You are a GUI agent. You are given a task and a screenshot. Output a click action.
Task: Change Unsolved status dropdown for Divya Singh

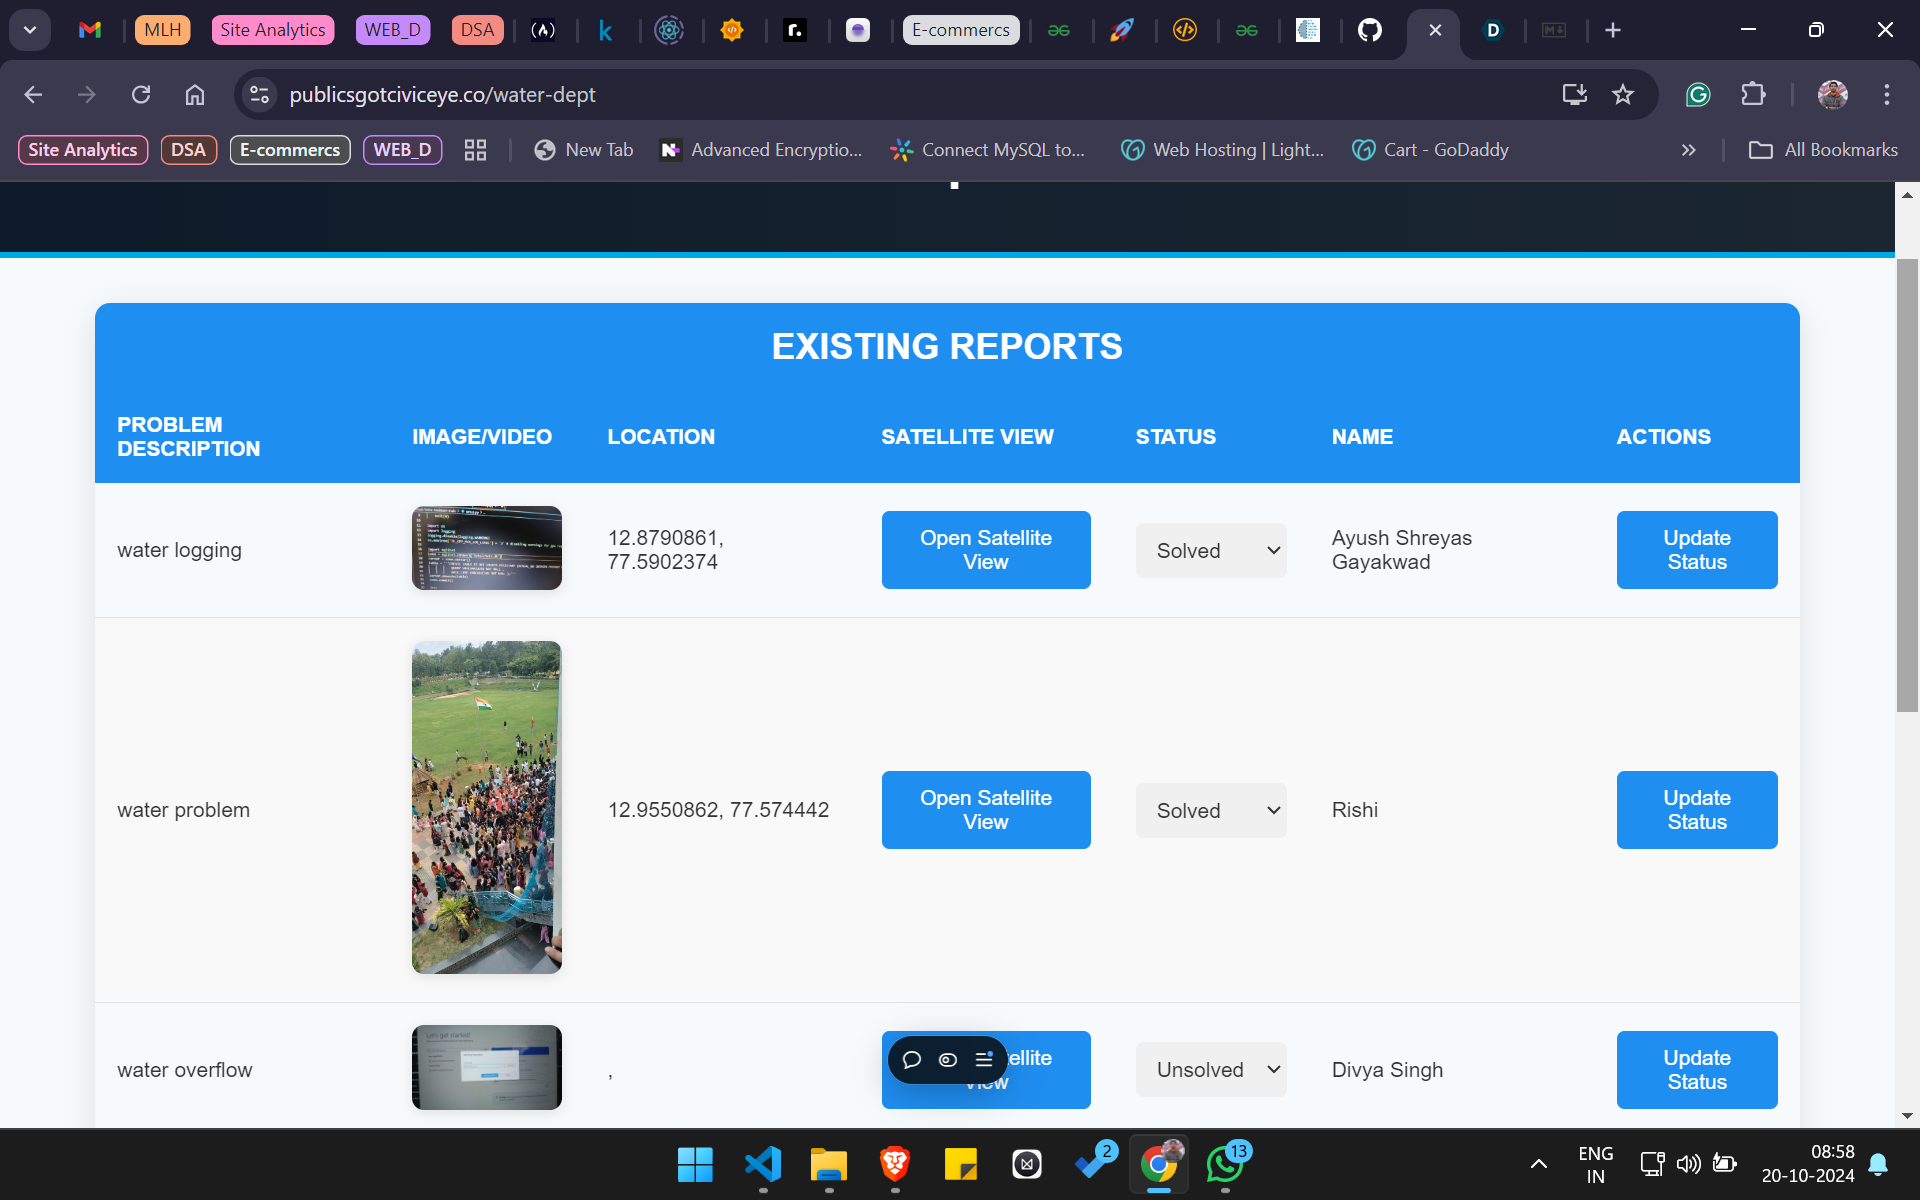pyautogui.click(x=1211, y=1070)
